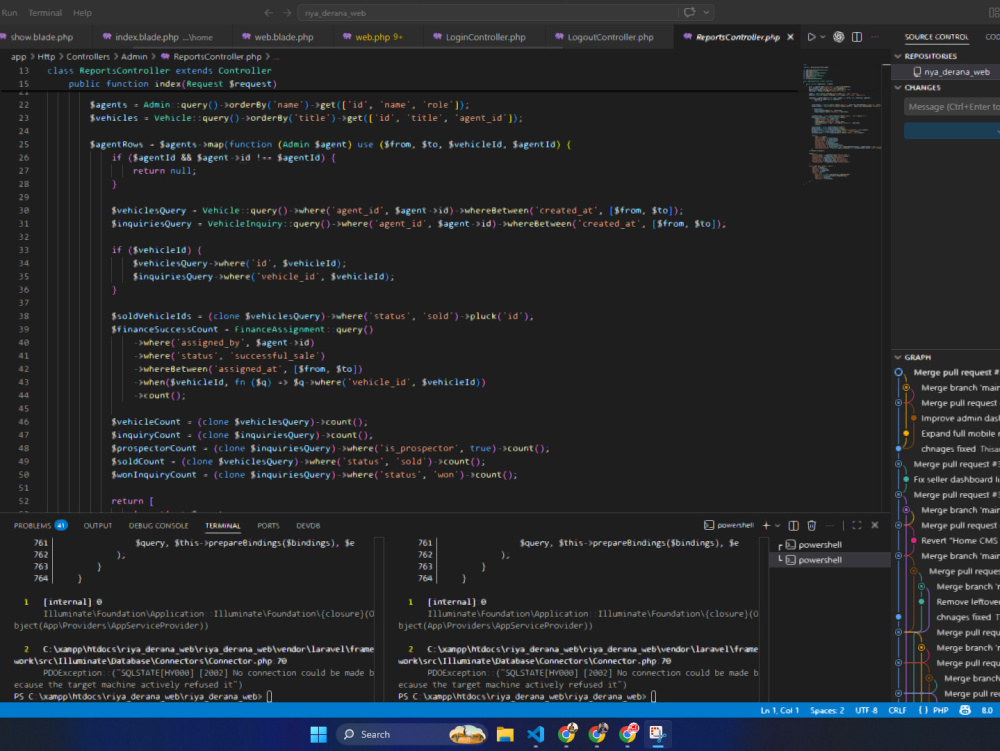The height and width of the screenshot is (751, 1000).
Task: Split the terminal pane
Action: pos(793,526)
